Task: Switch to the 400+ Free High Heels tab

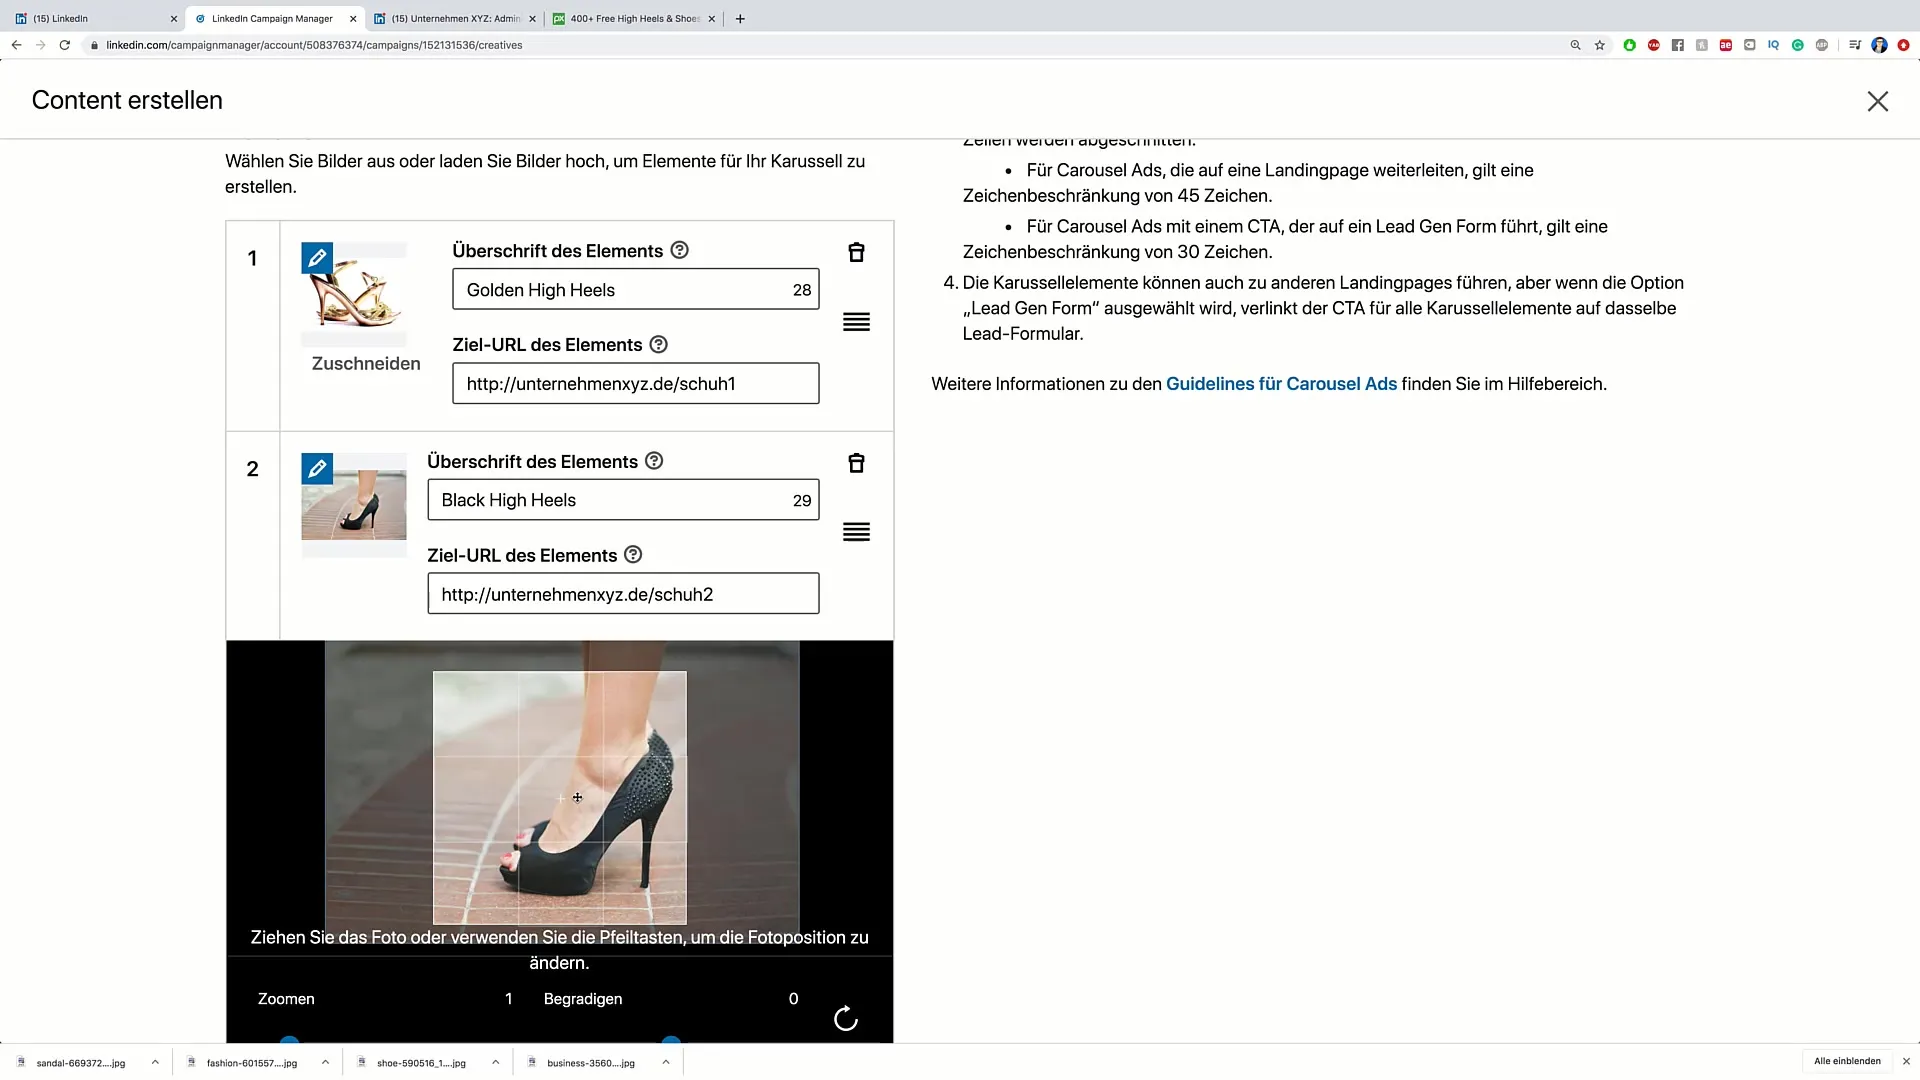Action: tap(634, 18)
